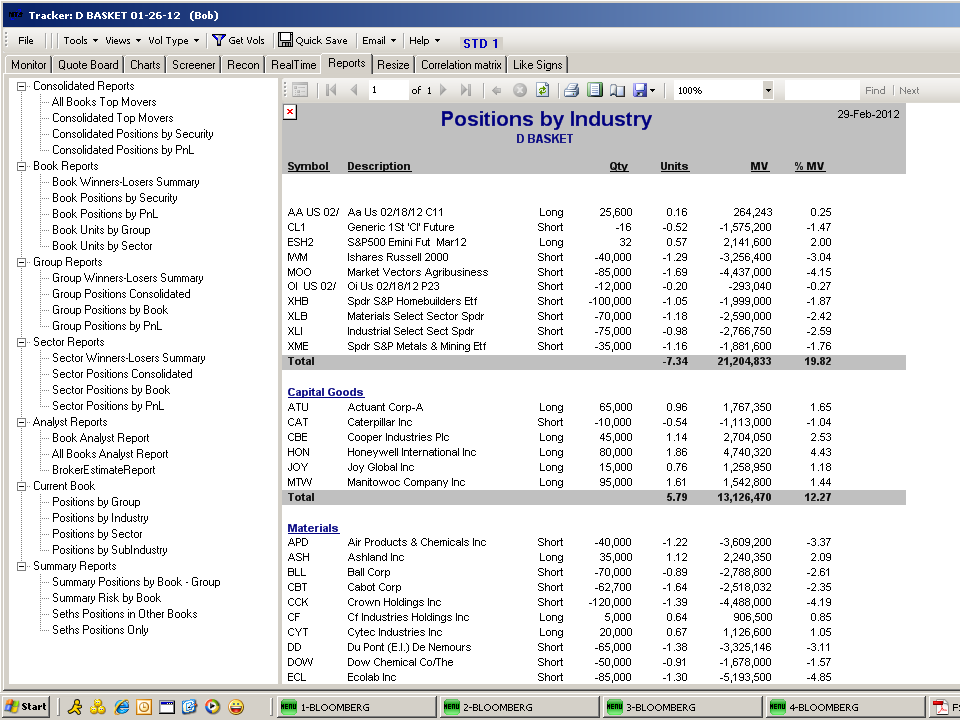Jump to last page of the report

click(466, 91)
